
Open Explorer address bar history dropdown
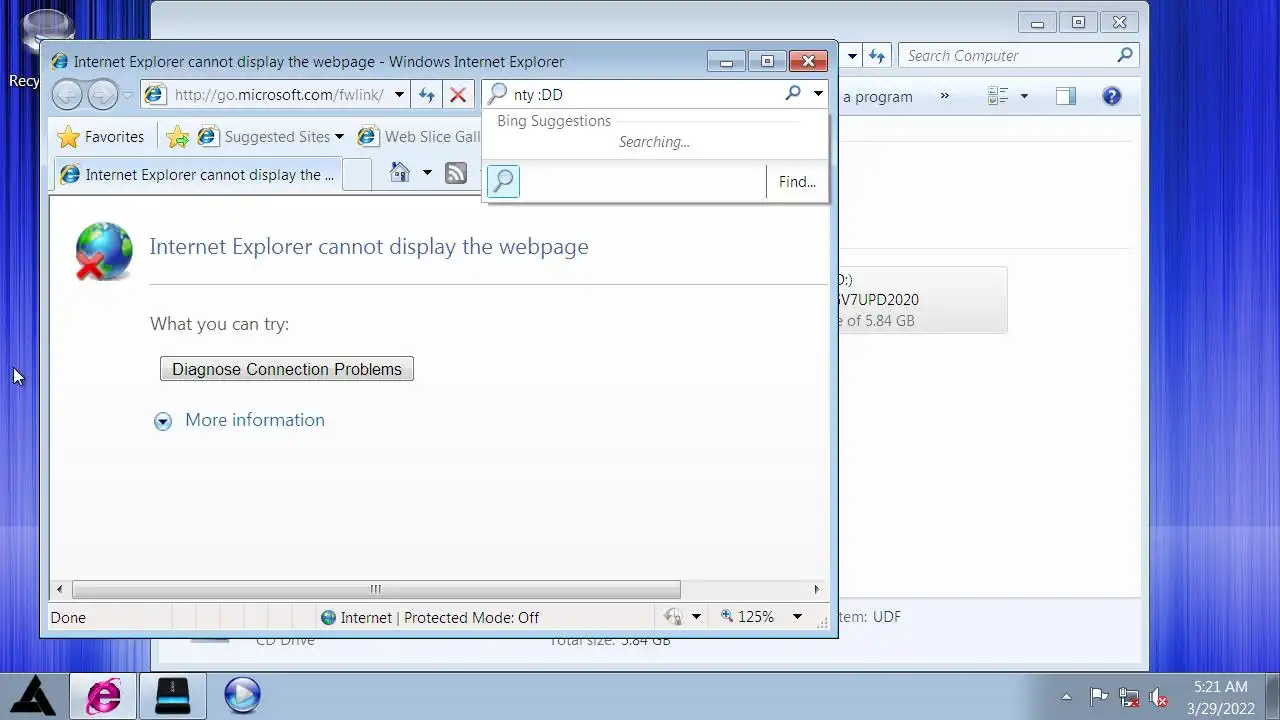(852, 56)
